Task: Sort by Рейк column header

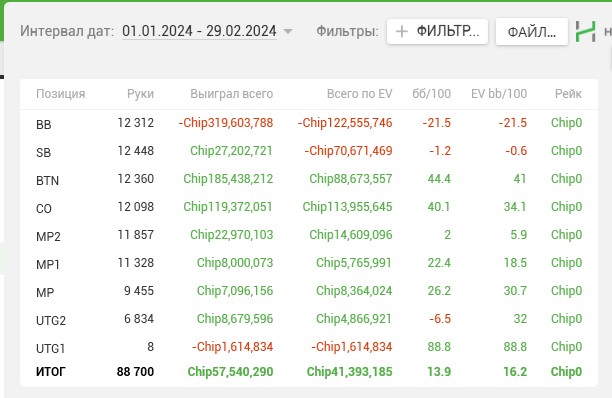Action: pyautogui.click(x=568, y=94)
